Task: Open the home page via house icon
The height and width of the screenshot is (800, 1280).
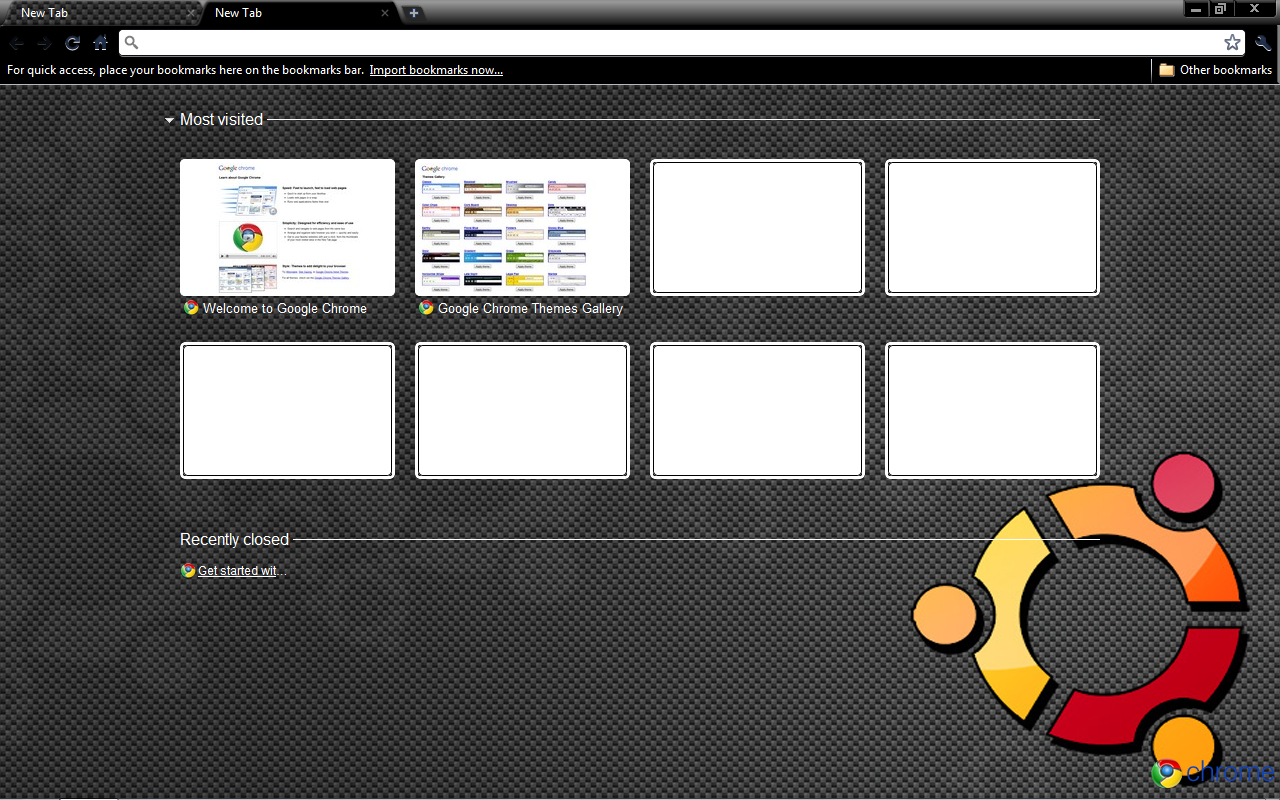Action: (x=100, y=43)
